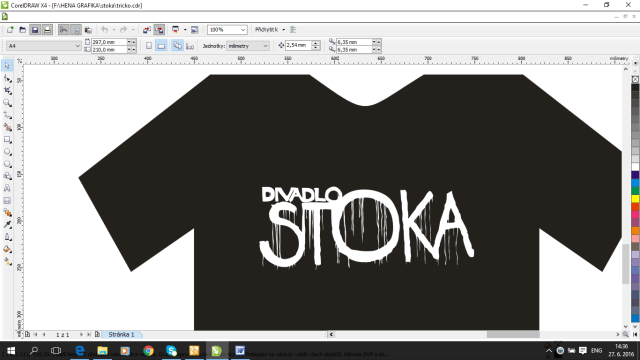Image resolution: width=640 pixels, height=360 pixels.
Task: Pick the green swatch in palette
Action: tap(635, 191)
